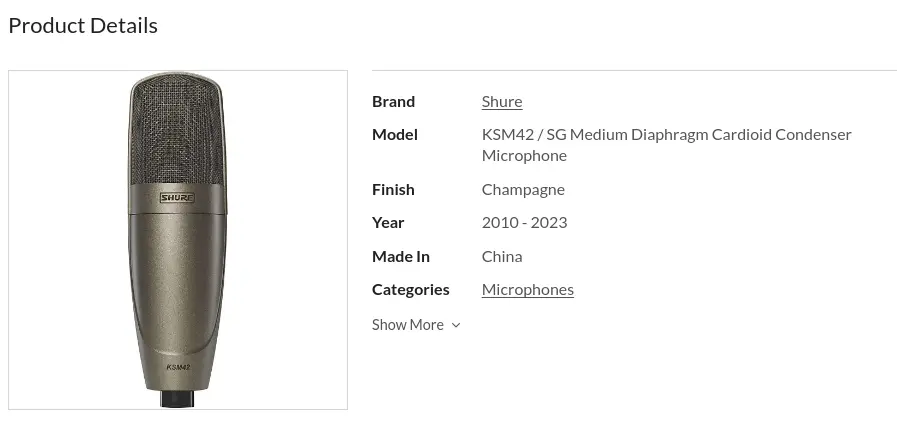897x436 pixels.
Task: Expand the Show More details section
Action: (408, 325)
